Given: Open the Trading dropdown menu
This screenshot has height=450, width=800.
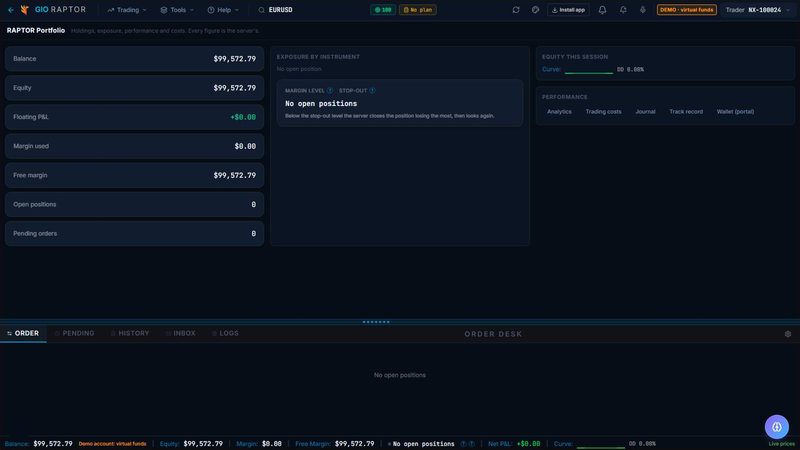Looking at the screenshot, I should (127, 10).
